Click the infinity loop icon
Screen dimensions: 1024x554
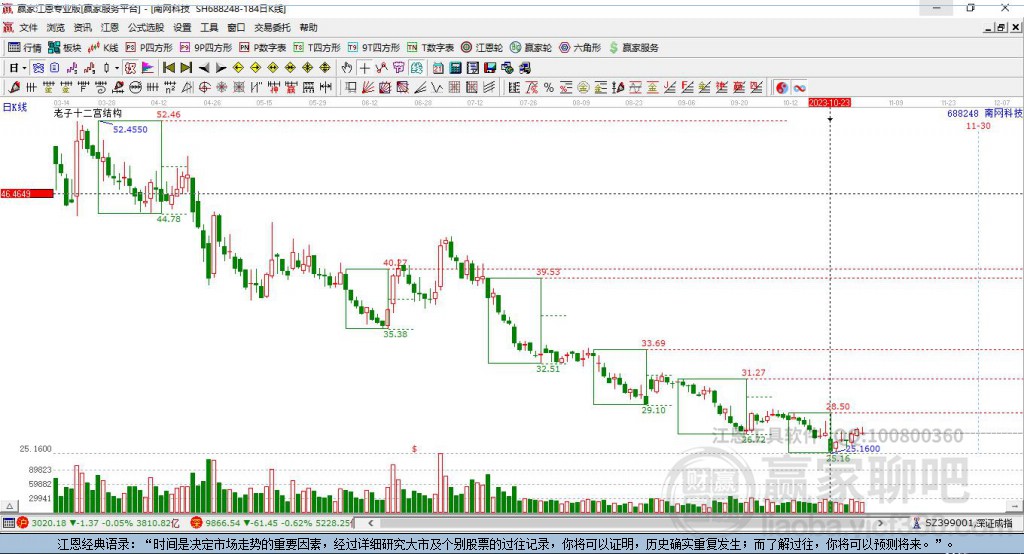[x=799, y=88]
